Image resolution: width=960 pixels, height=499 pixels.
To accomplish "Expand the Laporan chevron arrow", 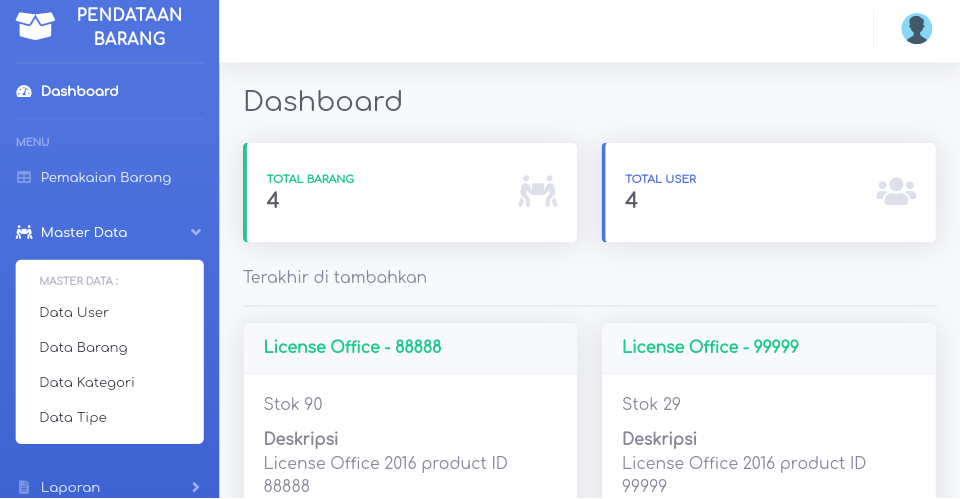I will pyautogui.click(x=196, y=487).
